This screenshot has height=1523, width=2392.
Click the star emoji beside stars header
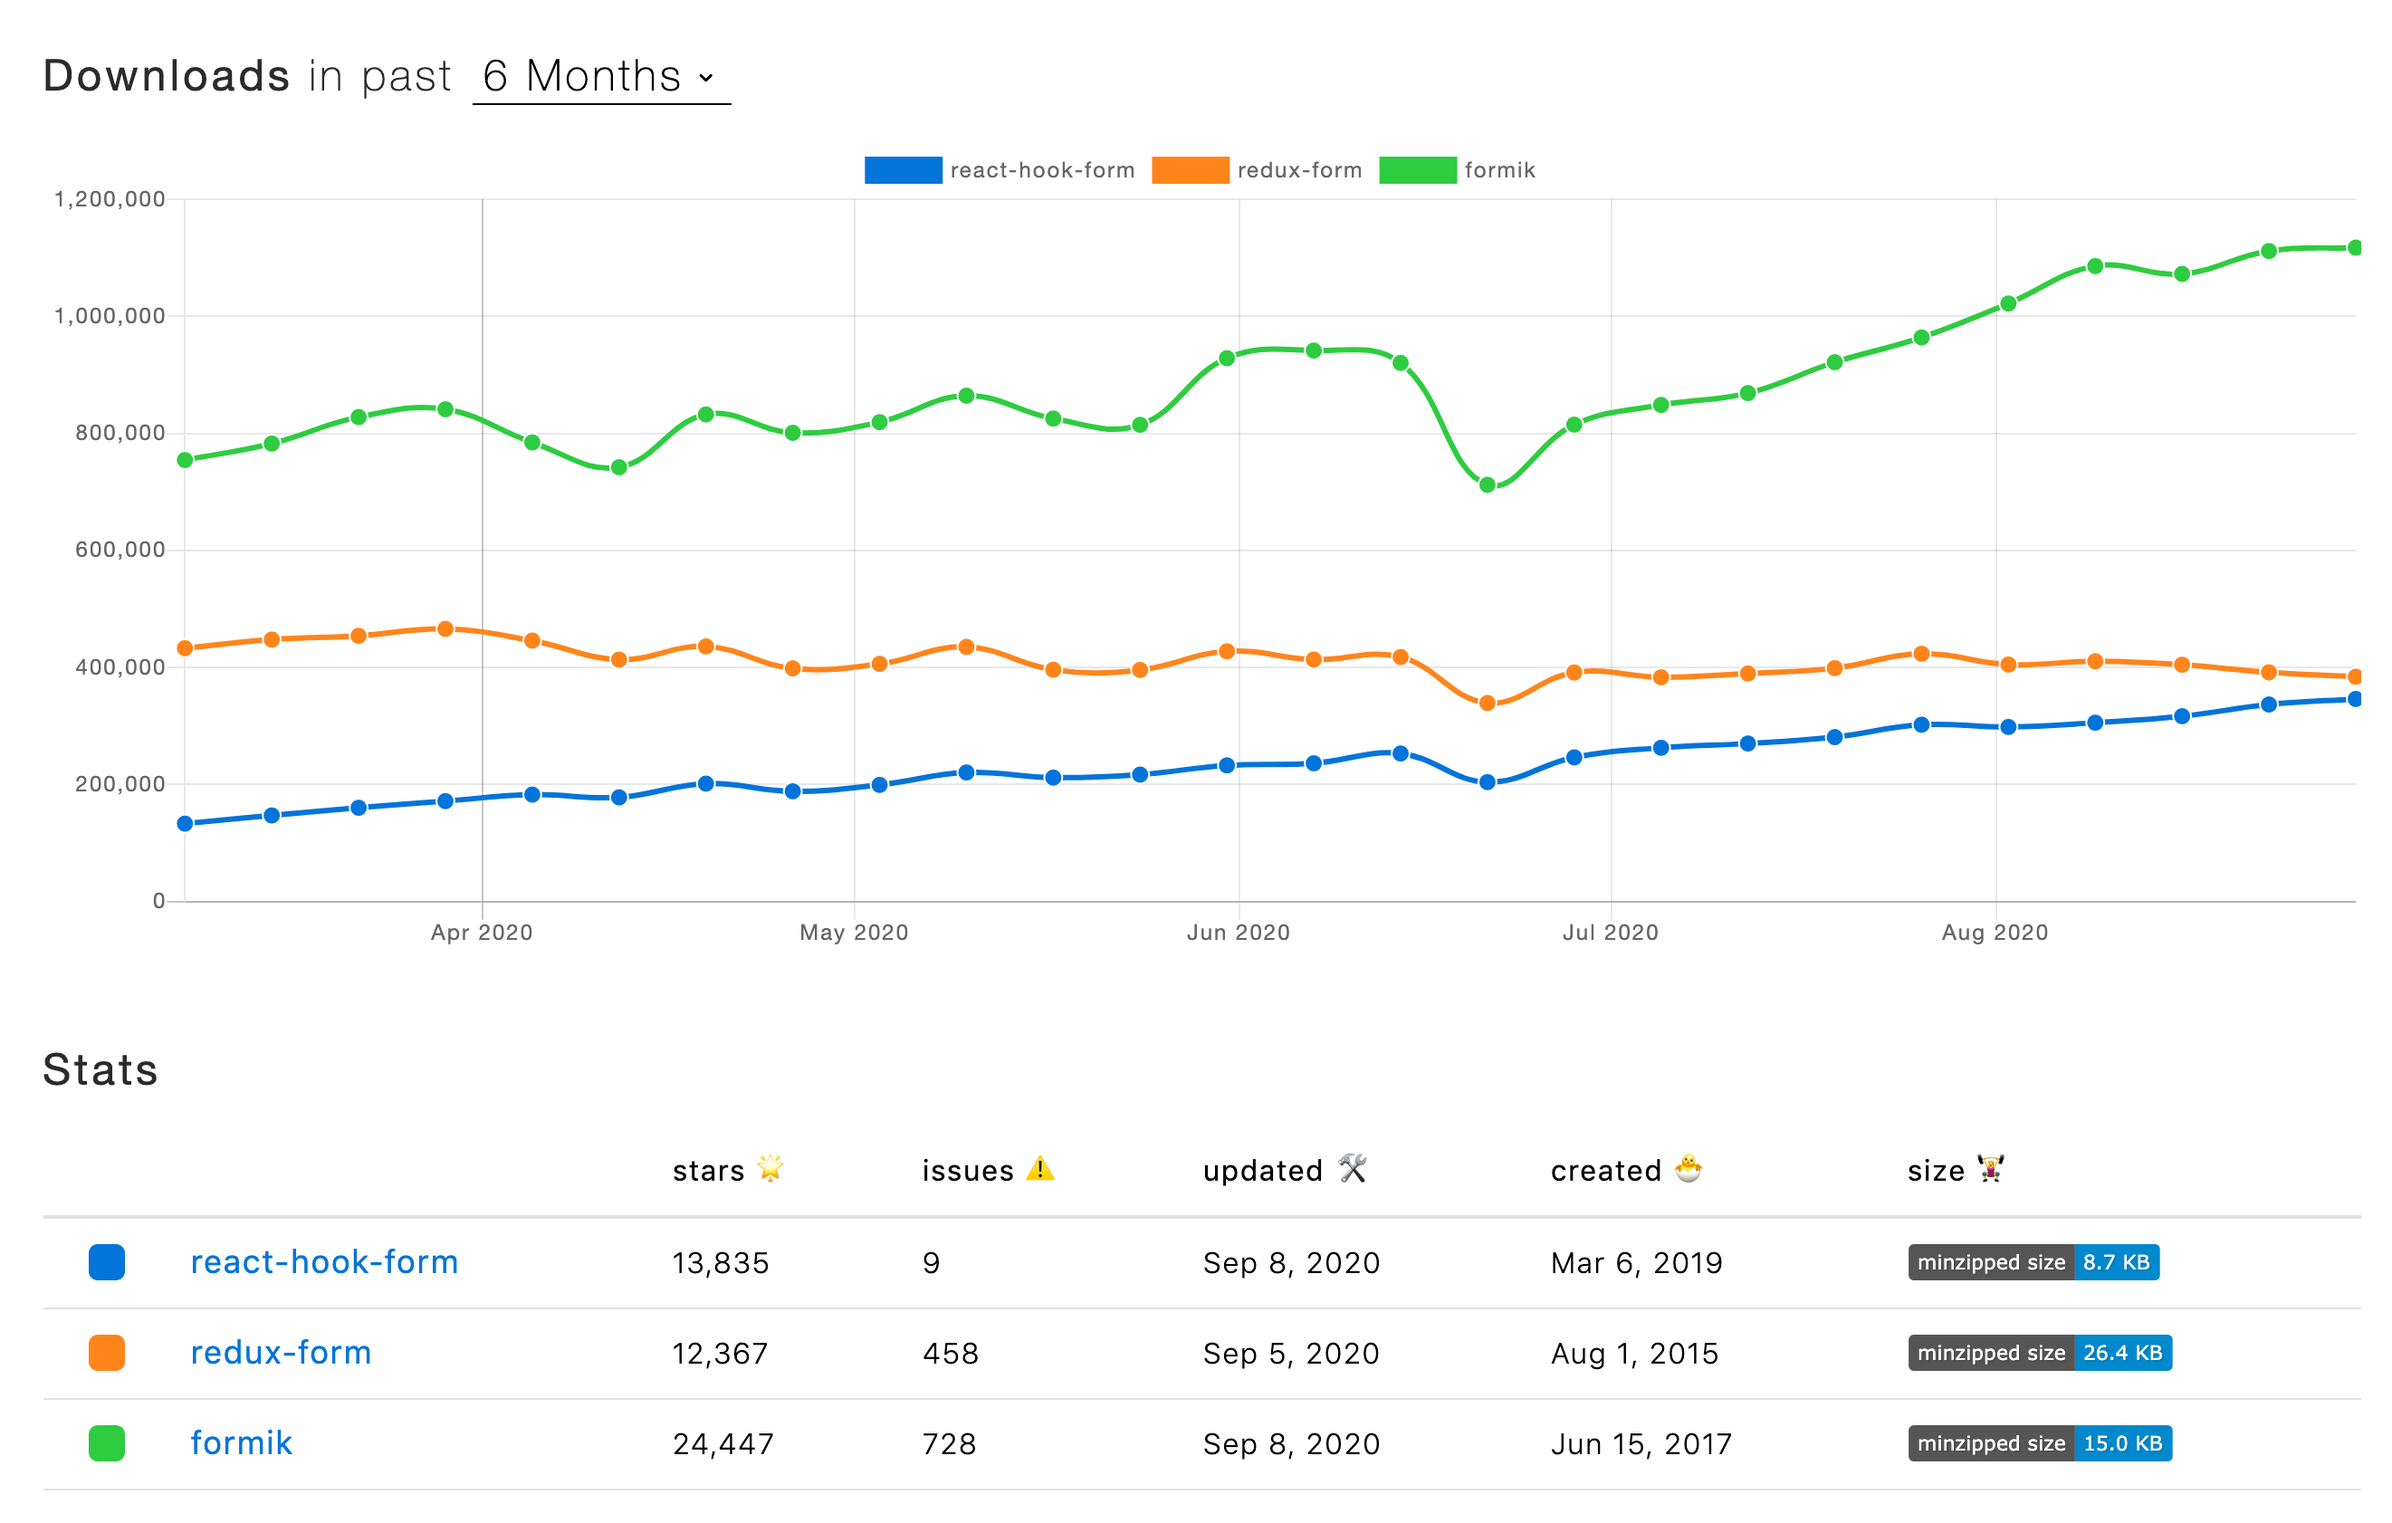[769, 1168]
